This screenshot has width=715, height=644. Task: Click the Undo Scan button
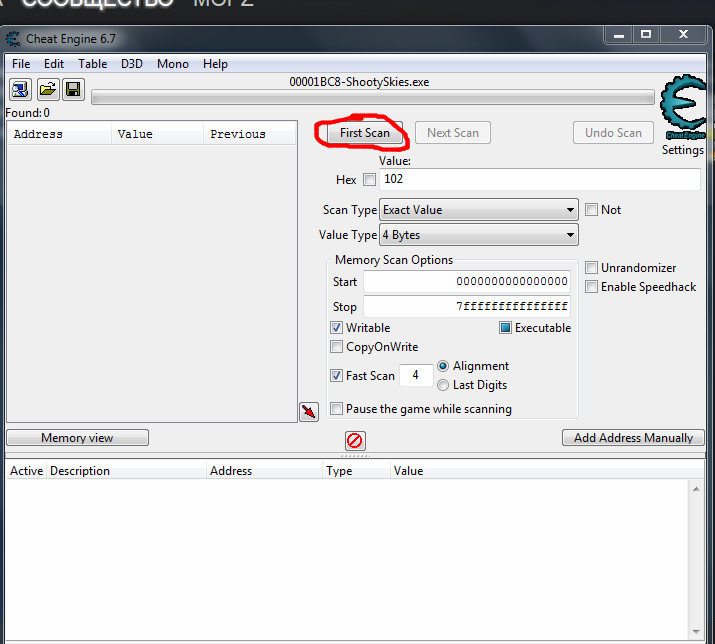click(x=613, y=133)
